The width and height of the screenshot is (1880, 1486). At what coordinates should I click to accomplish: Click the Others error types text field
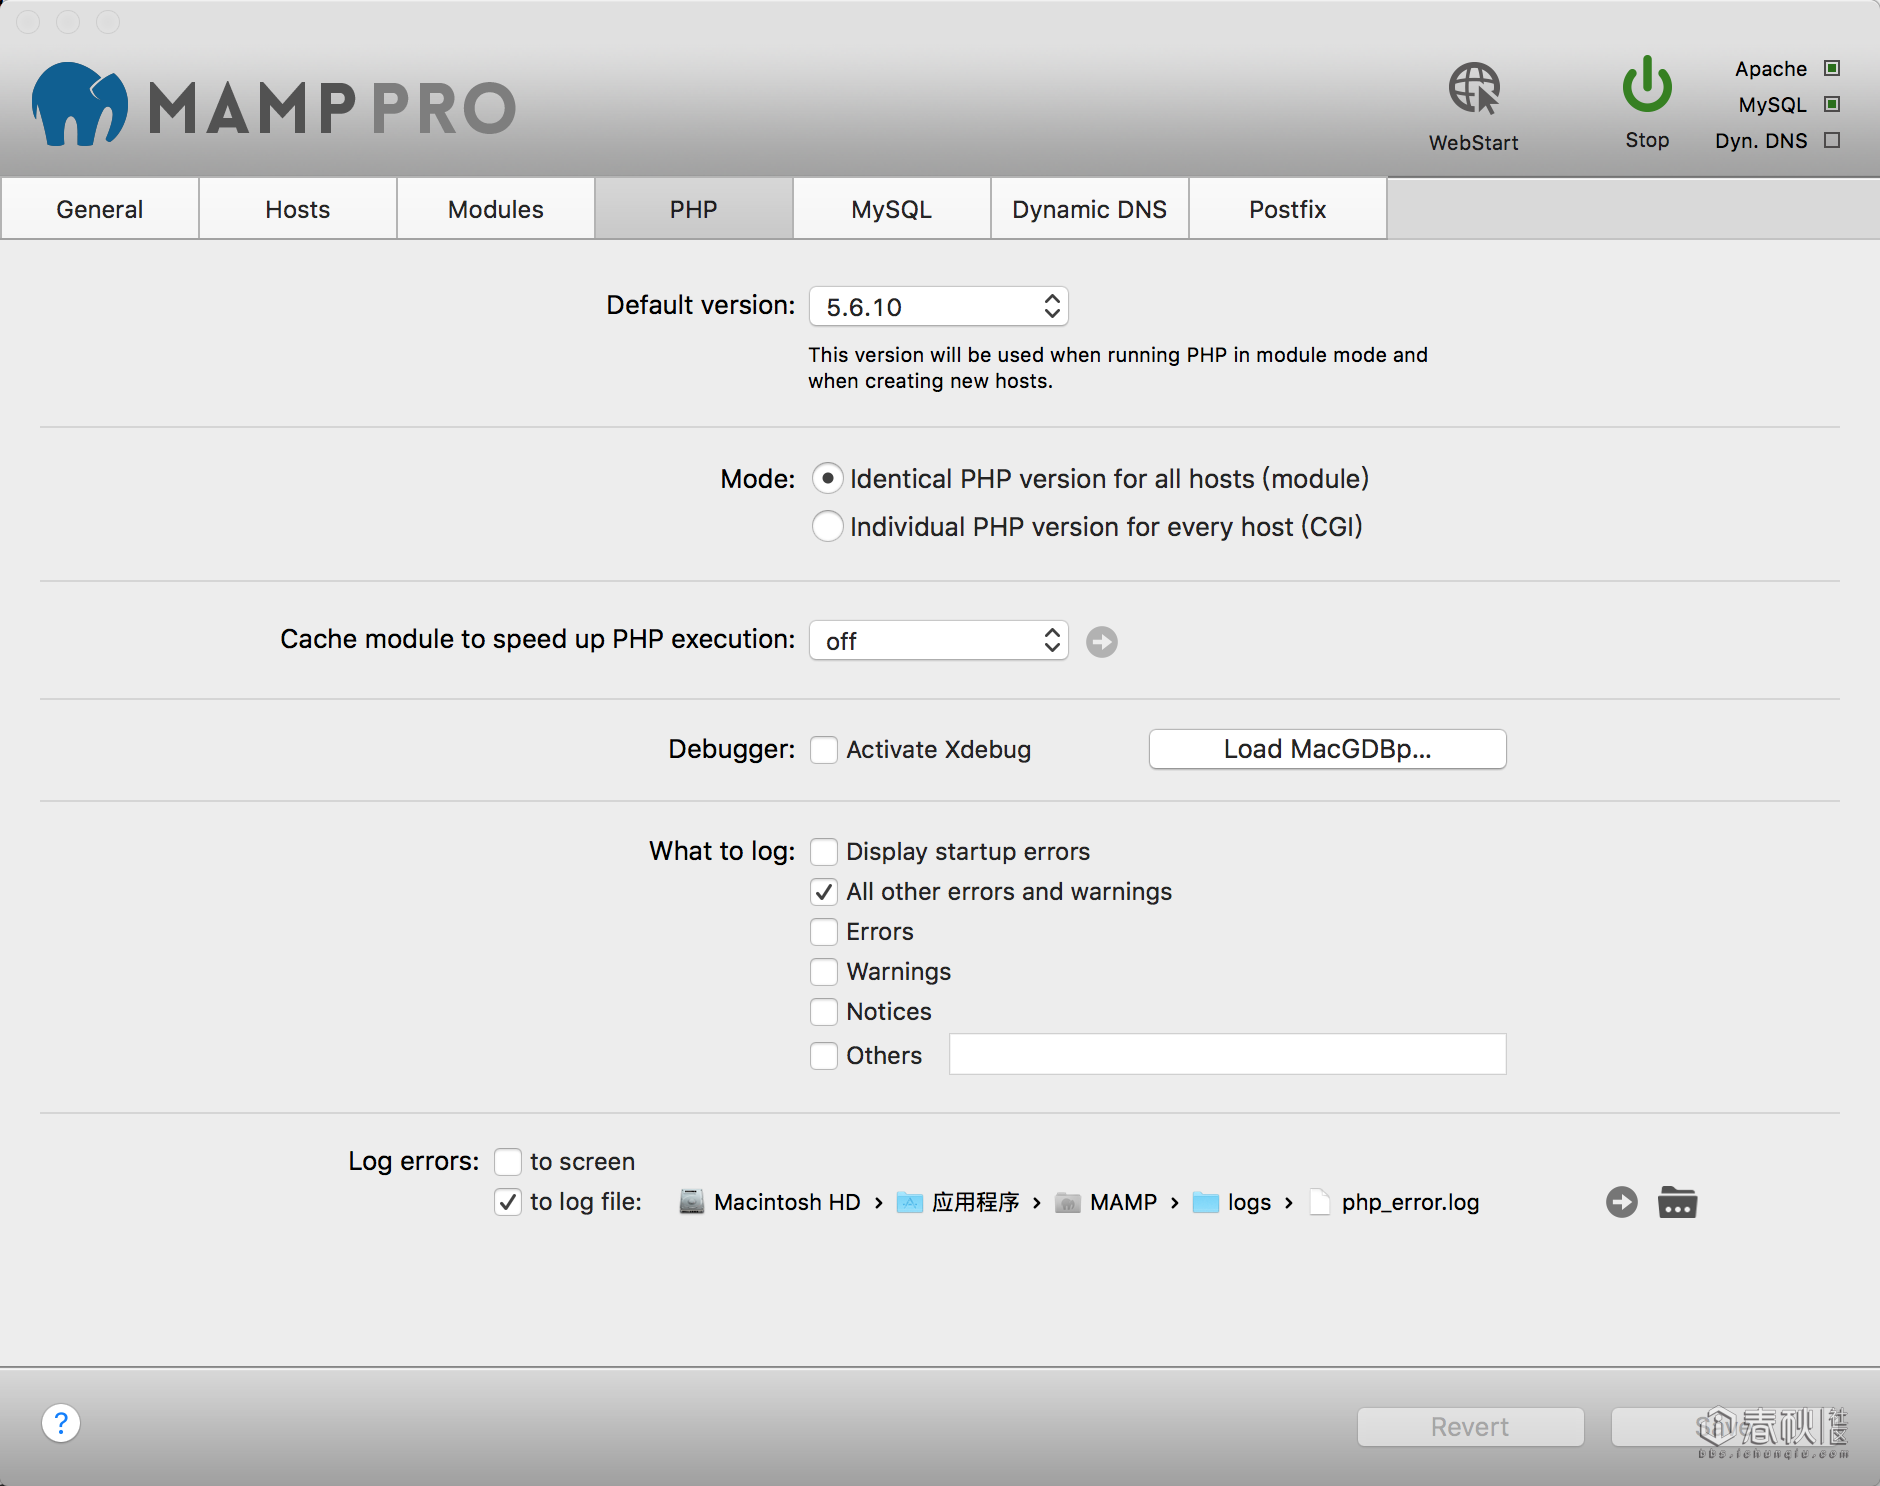[x=1228, y=1054]
